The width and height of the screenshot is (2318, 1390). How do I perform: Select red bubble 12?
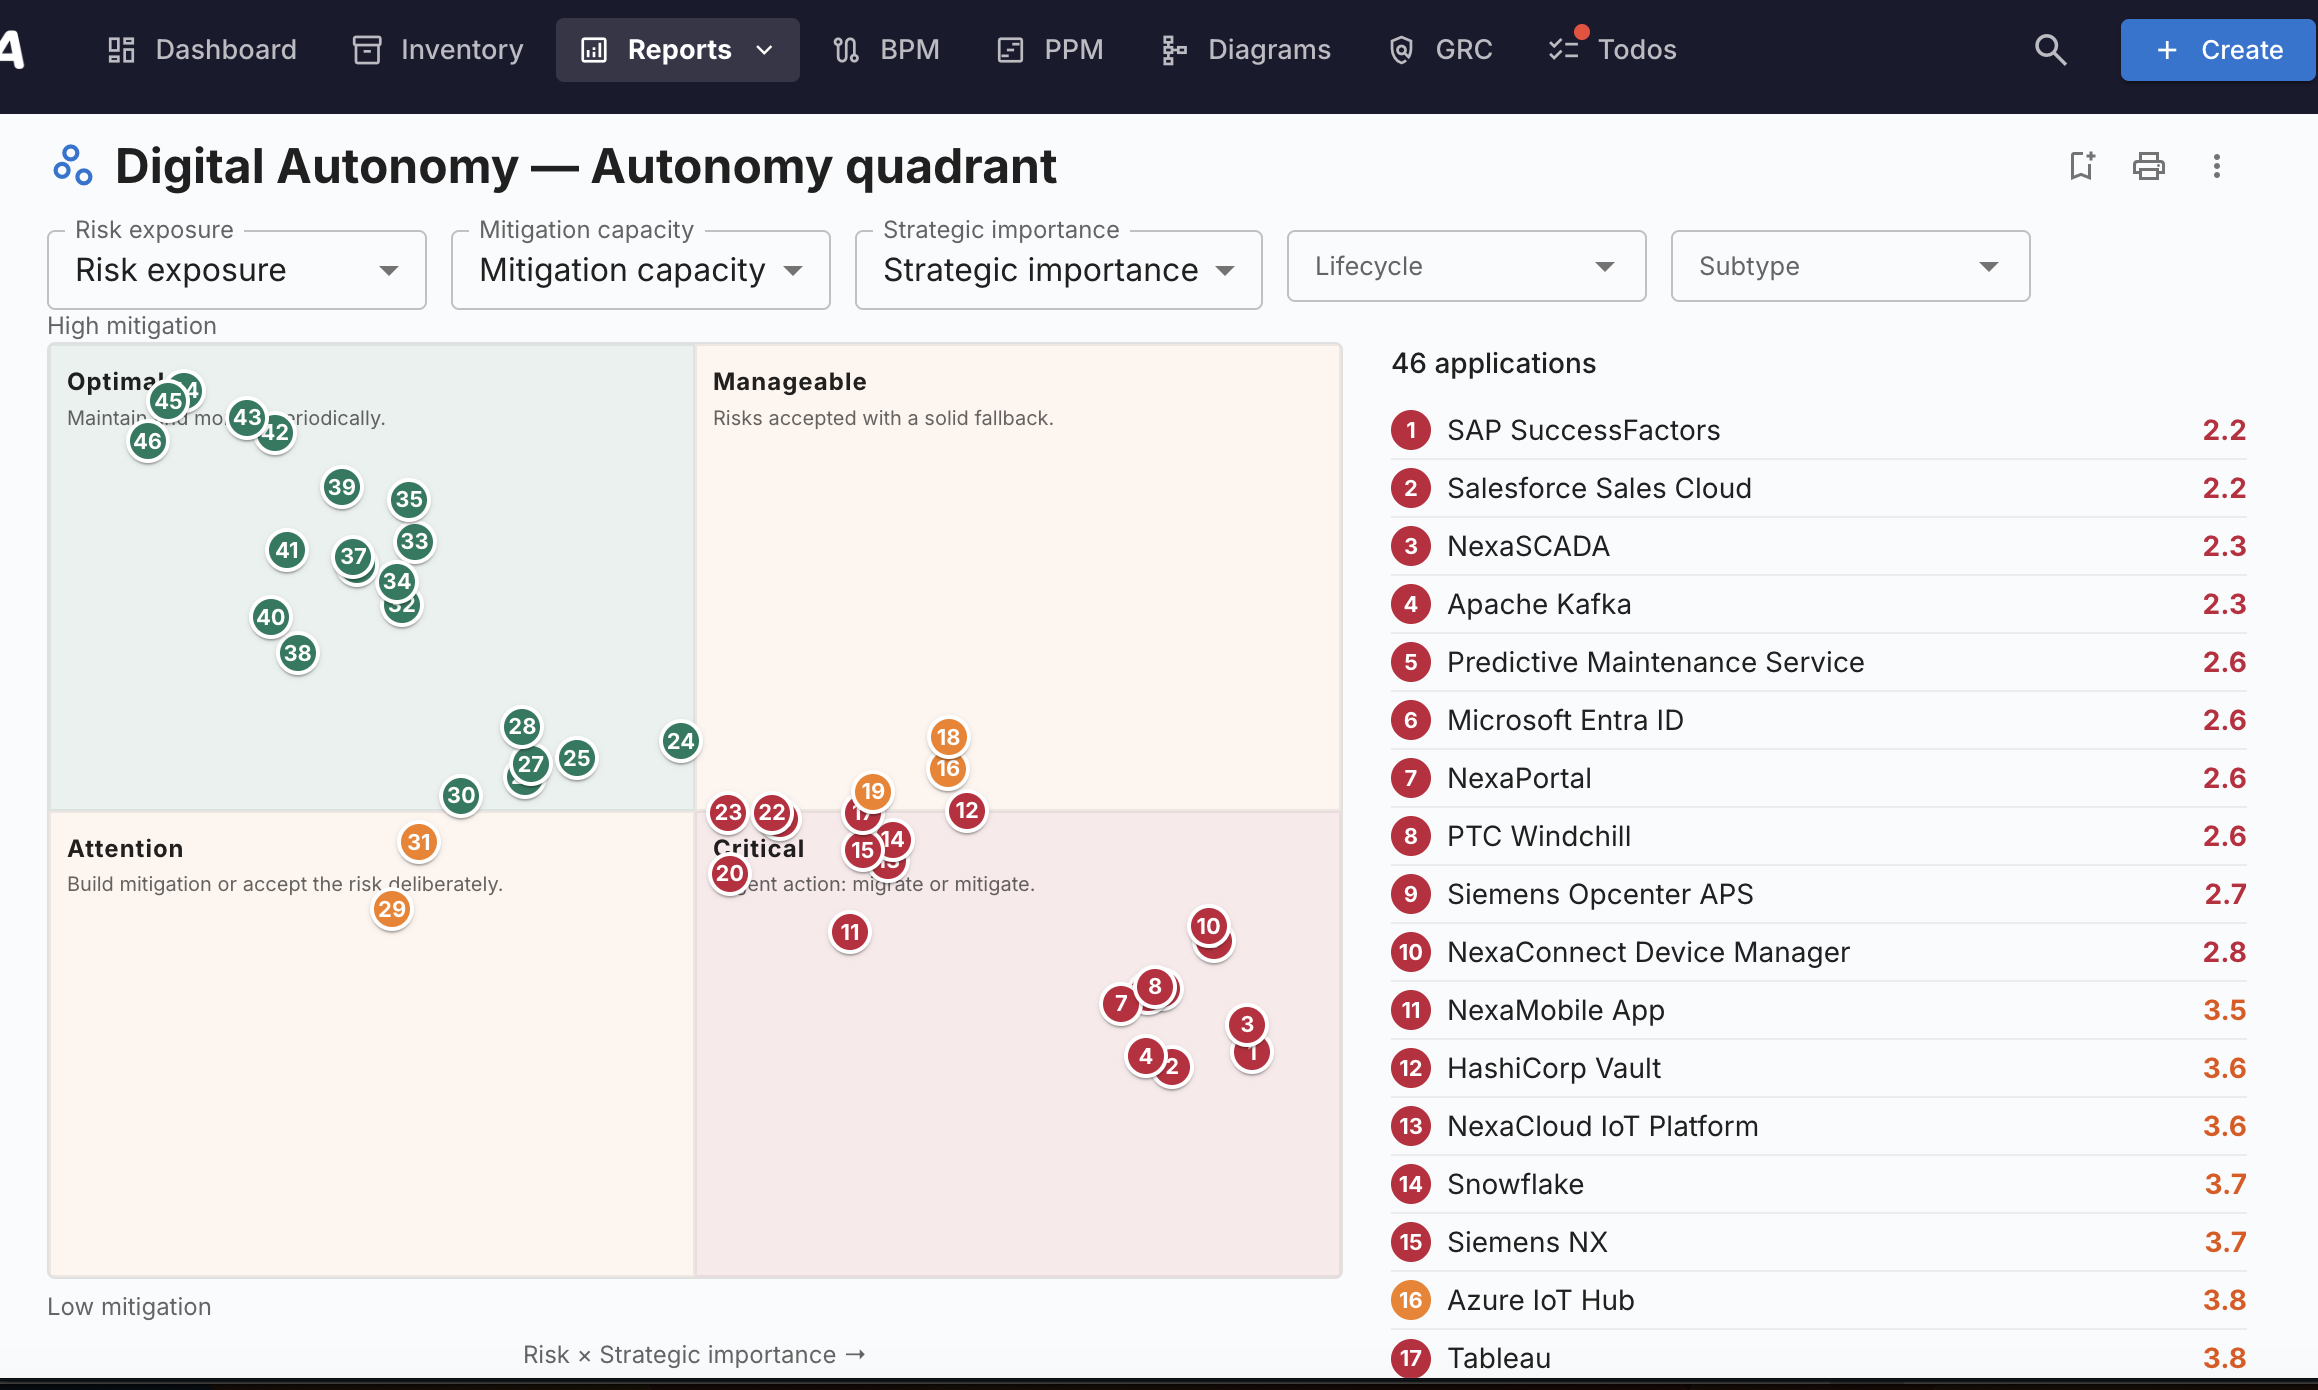(967, 810)
